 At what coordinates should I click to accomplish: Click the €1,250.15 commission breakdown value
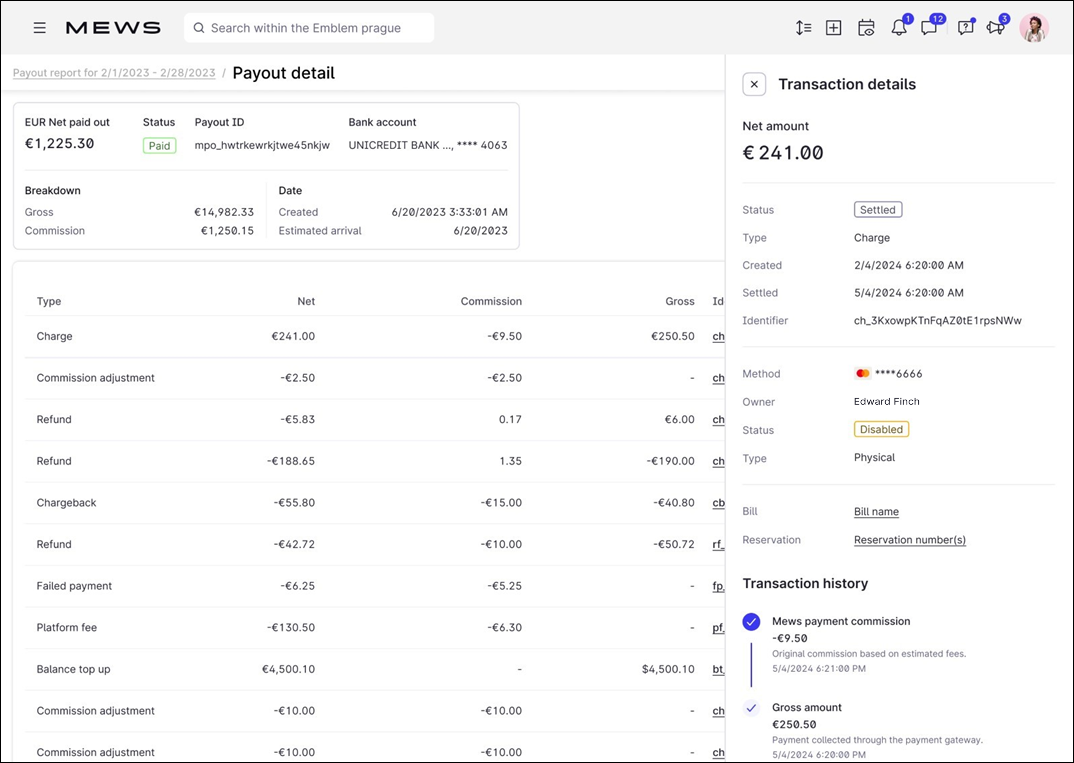(227, 231)
